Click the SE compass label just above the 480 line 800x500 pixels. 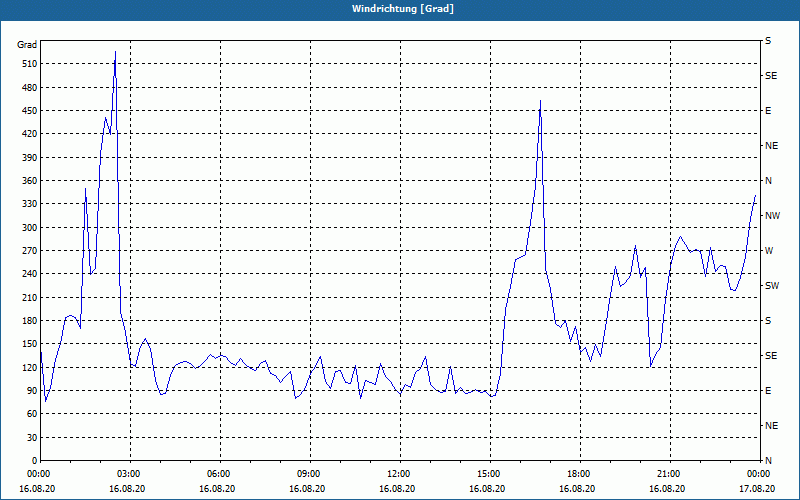(771, 76)
